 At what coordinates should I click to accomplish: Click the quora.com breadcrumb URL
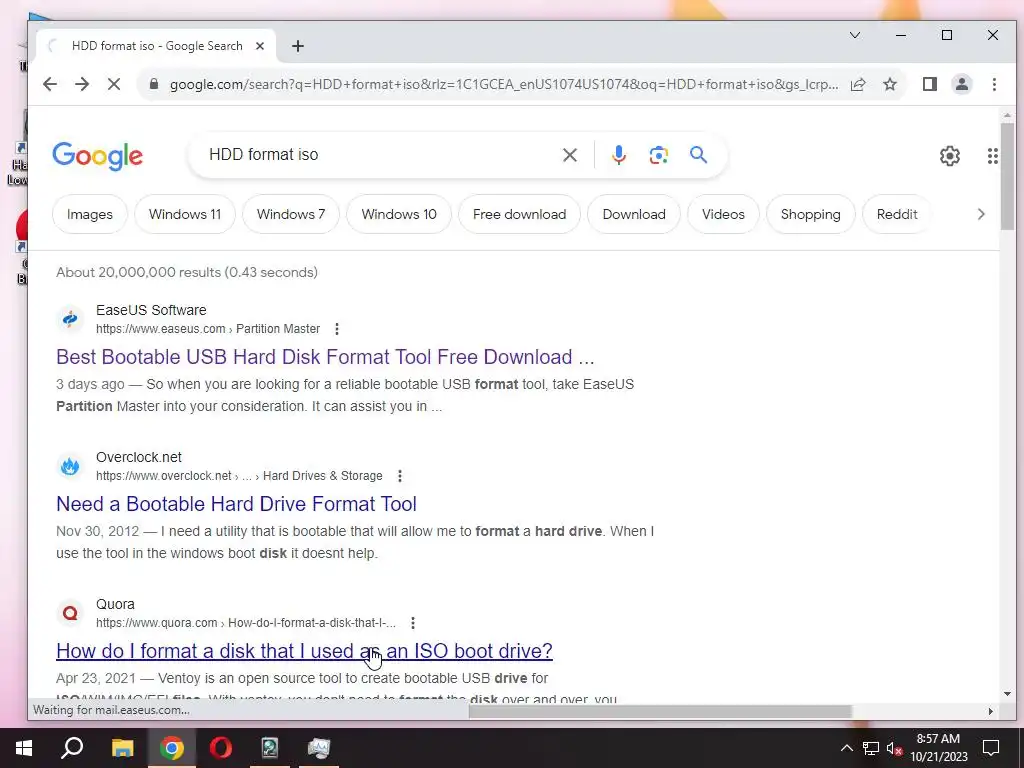click(246, 623)
